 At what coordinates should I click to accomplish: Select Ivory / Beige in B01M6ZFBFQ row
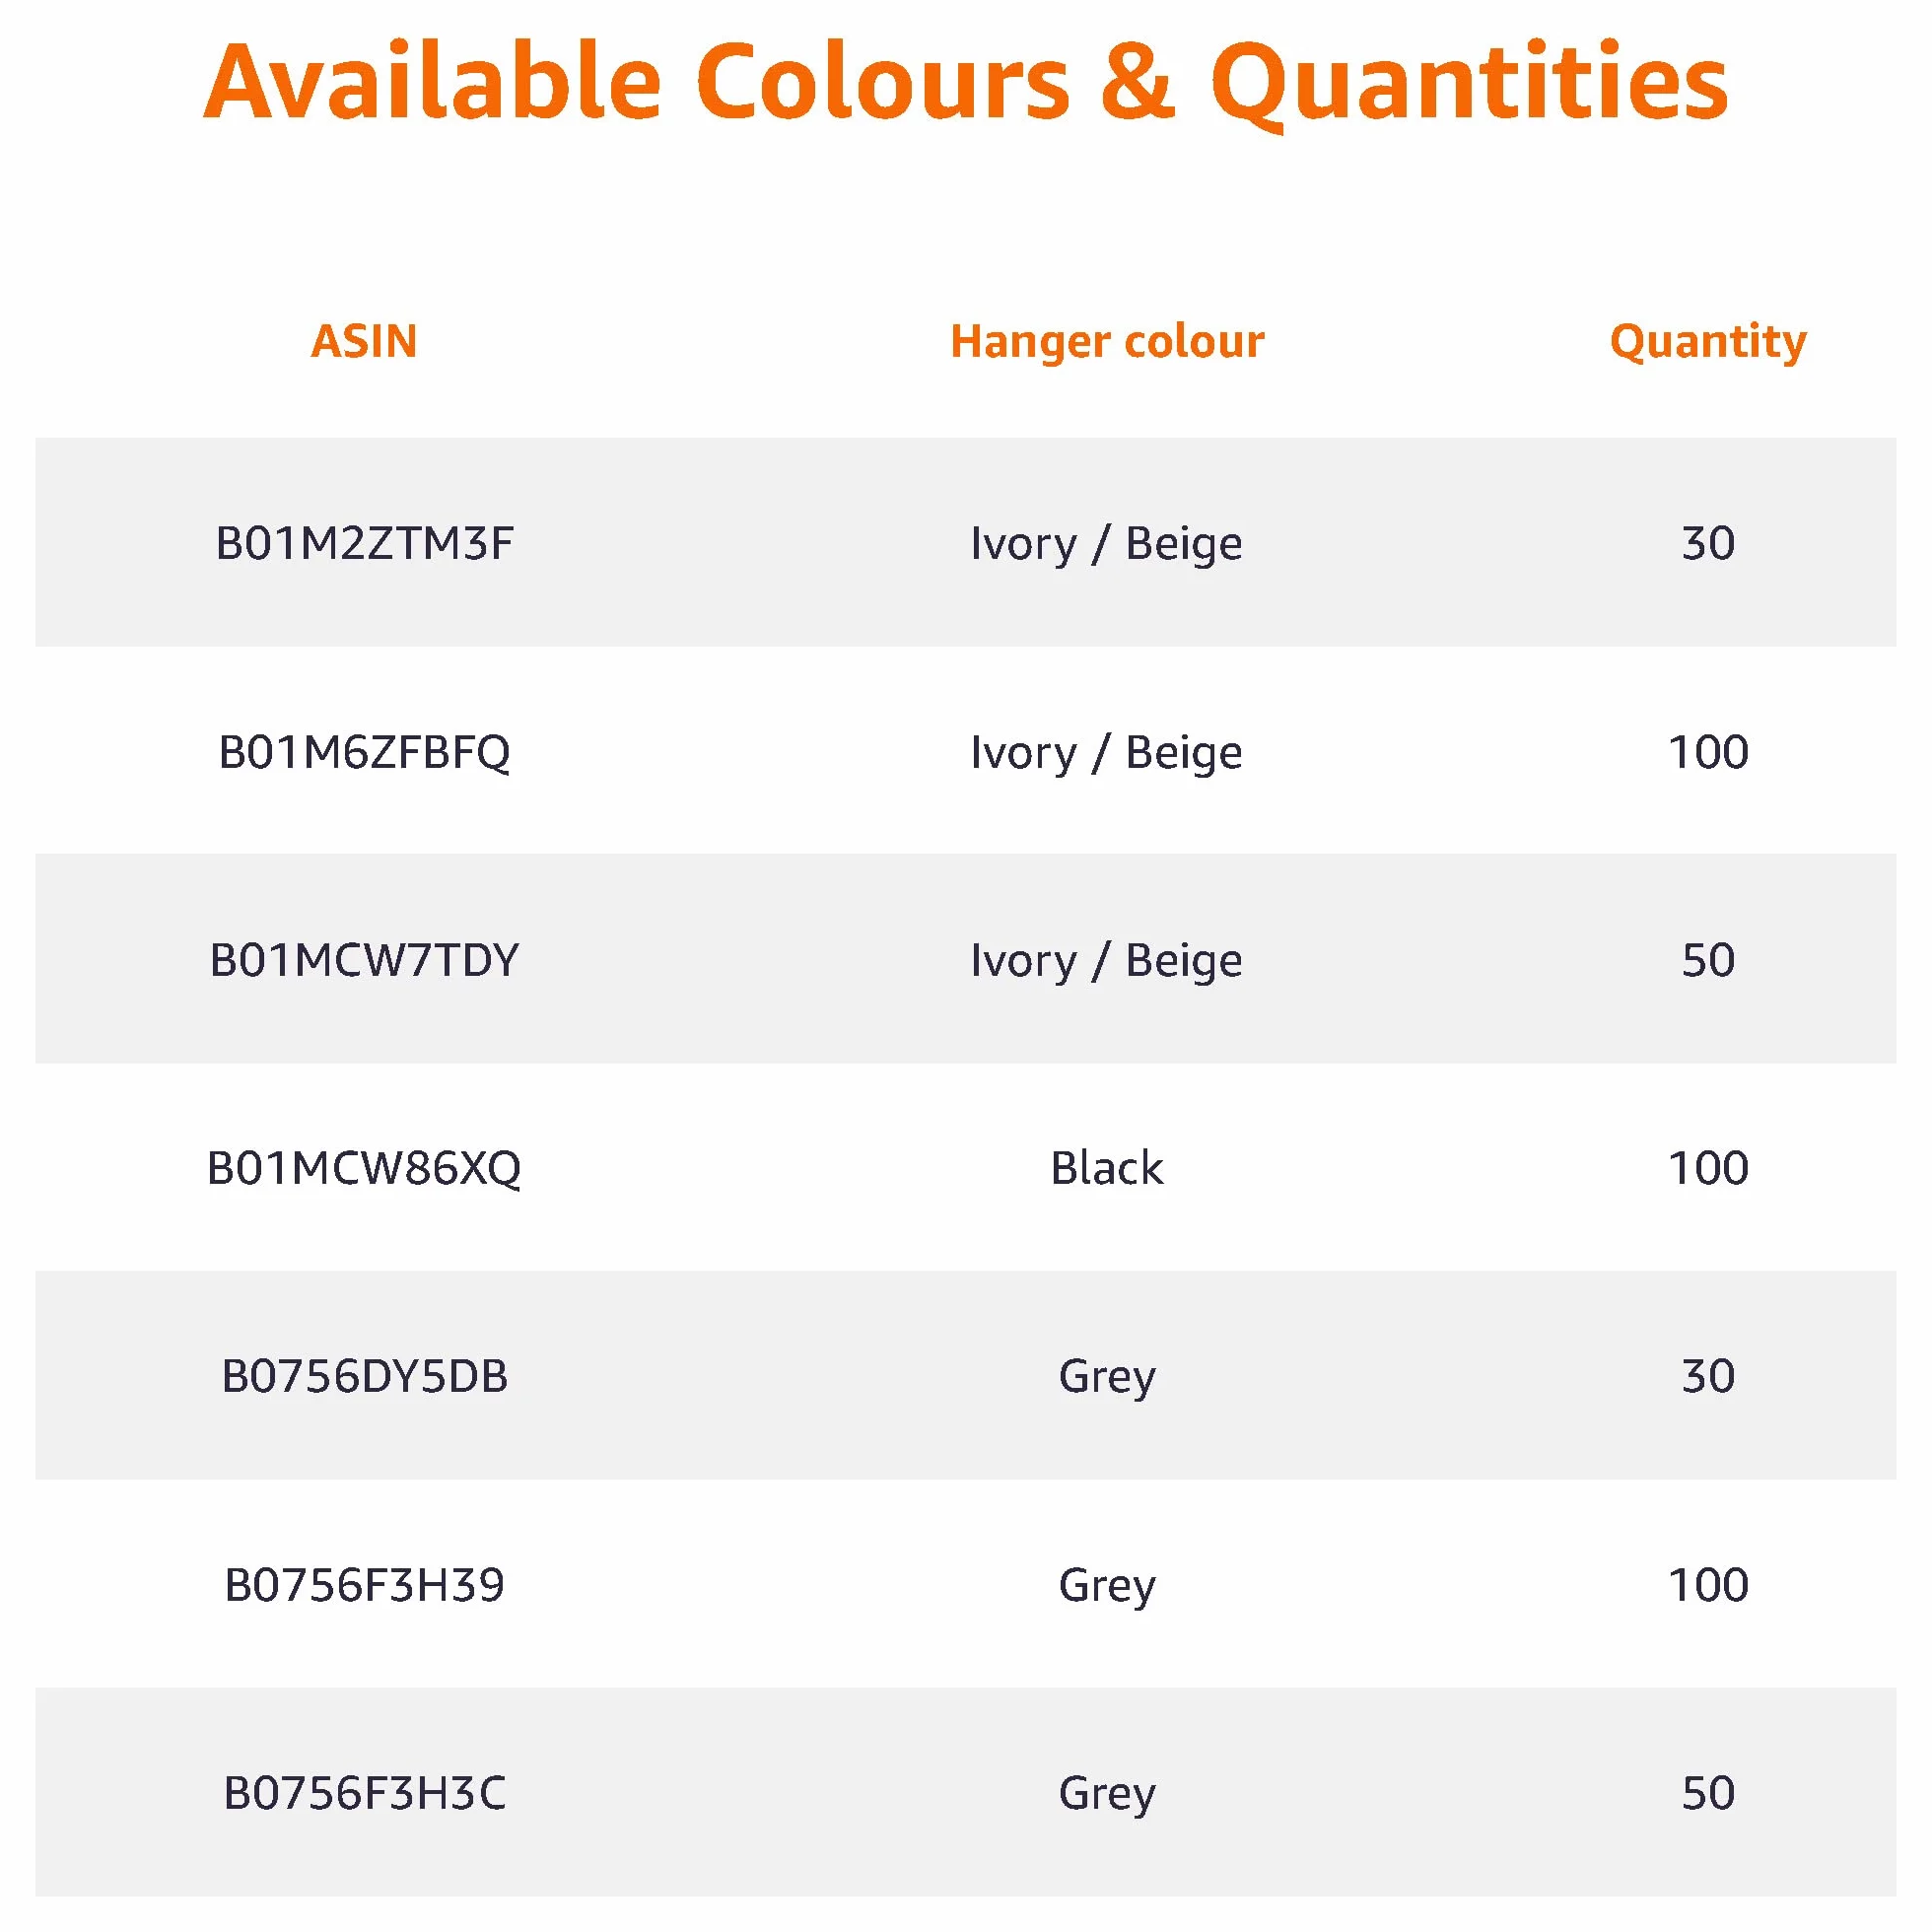coord(1107,753)
